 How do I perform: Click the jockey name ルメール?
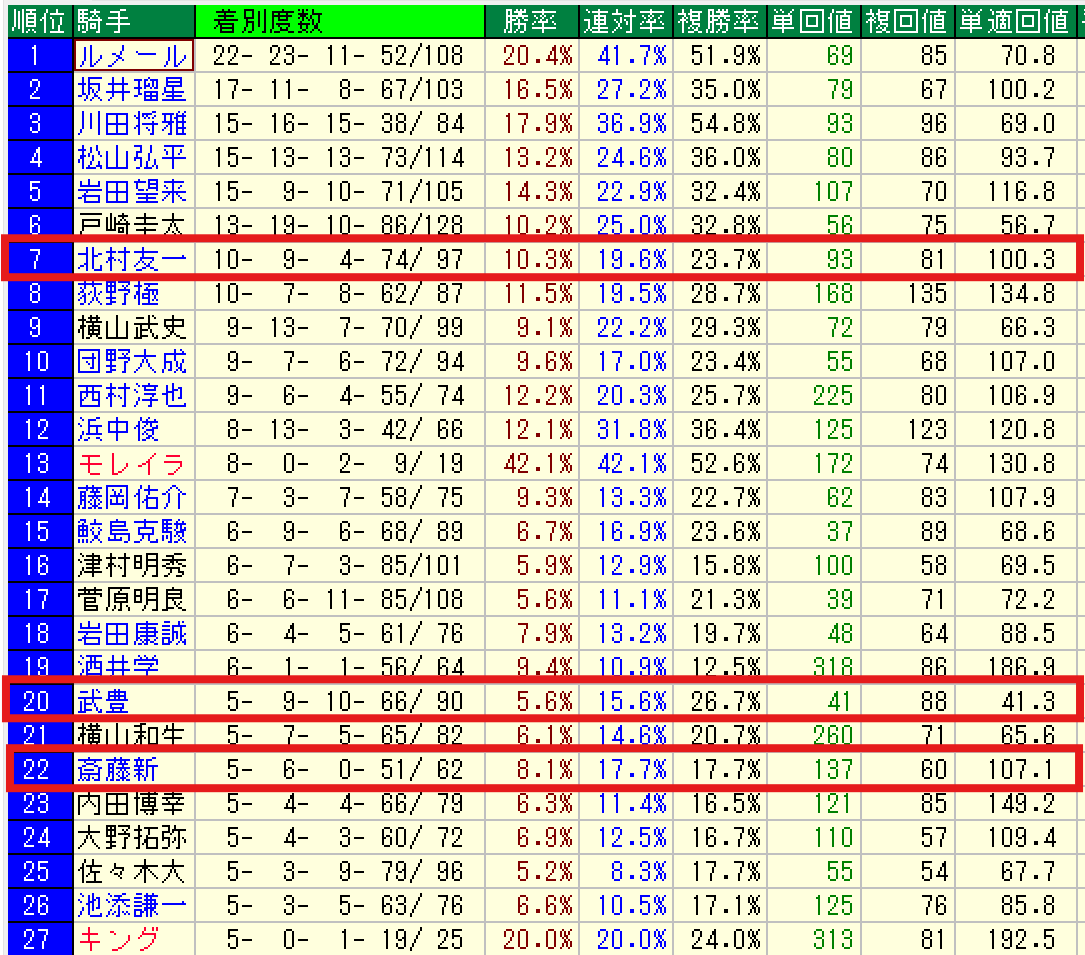pyautogui.click(x=132, y=56)
